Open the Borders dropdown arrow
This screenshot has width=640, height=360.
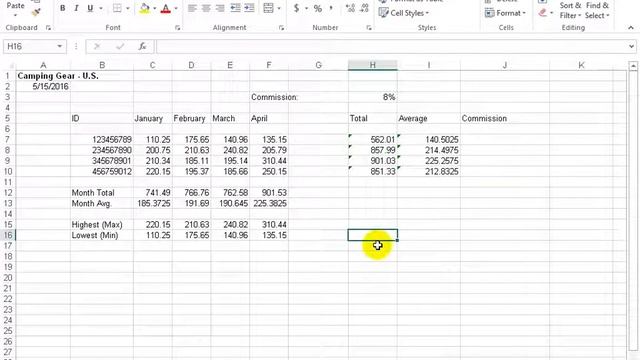coord(127,8)
